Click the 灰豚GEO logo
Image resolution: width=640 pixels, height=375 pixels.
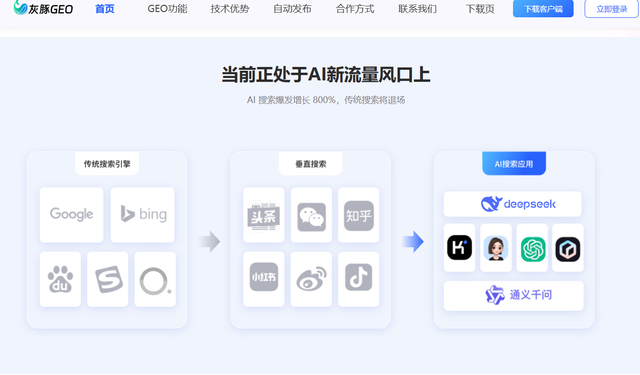click(x=43, y=8)
